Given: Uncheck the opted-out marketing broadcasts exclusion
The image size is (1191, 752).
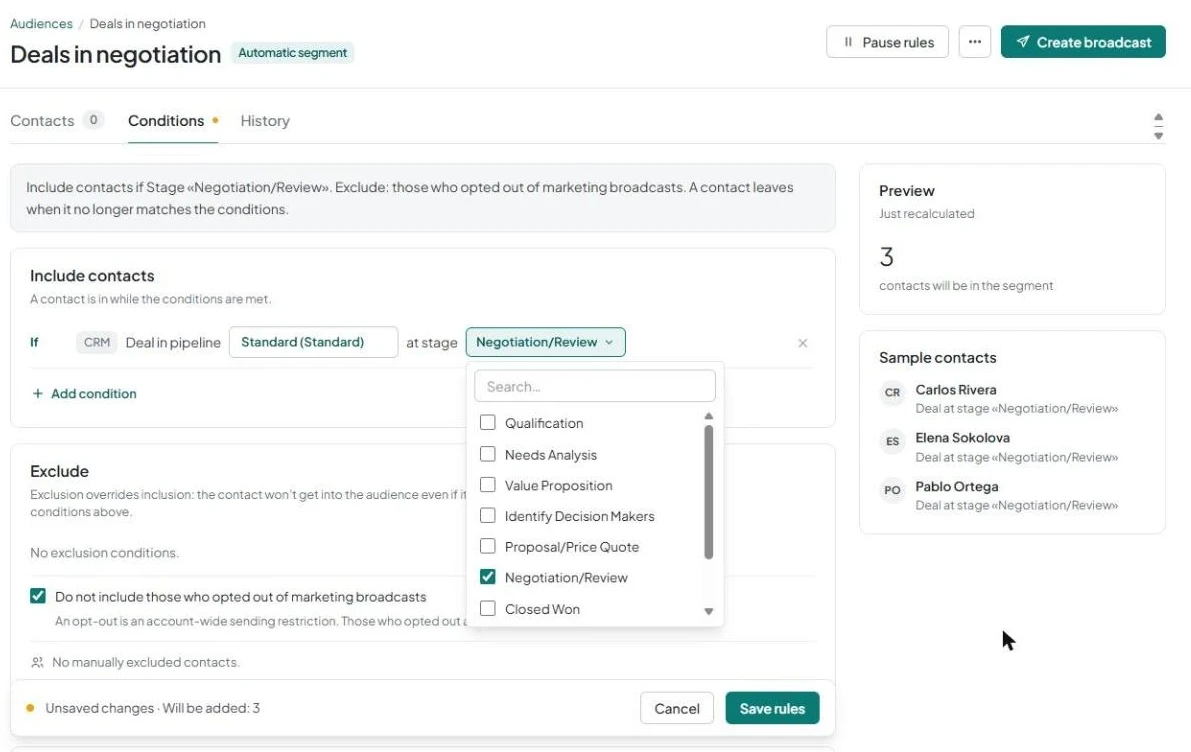Looking at the screenshot, I should [x=38, y=596].
